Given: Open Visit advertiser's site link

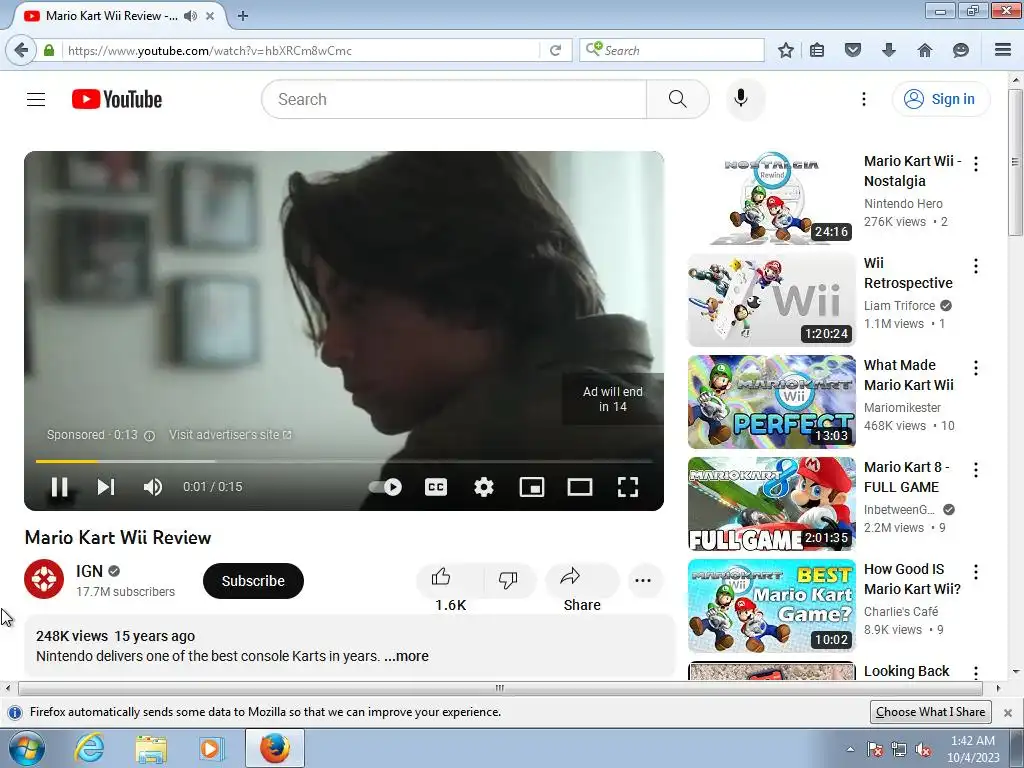Looking at the screenshot, I should [x=230, y=435].
